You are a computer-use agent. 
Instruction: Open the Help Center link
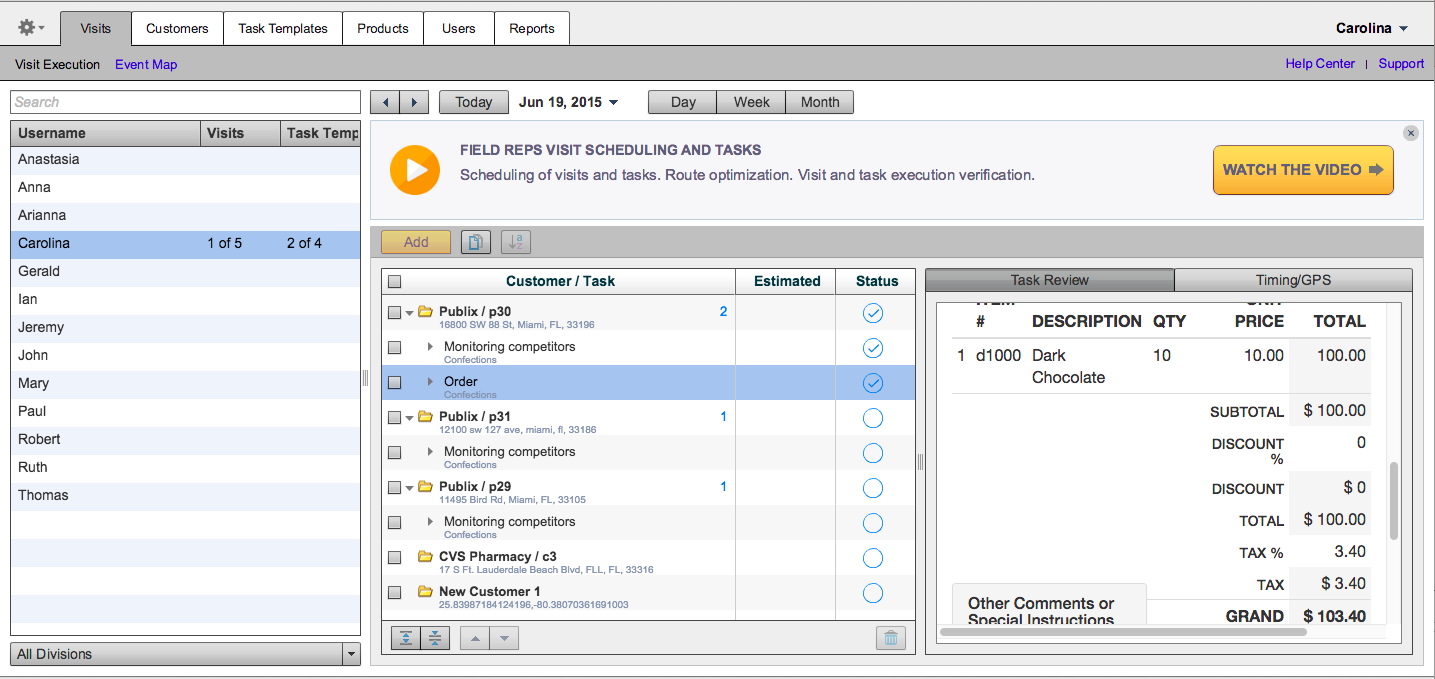(1320, 64)
